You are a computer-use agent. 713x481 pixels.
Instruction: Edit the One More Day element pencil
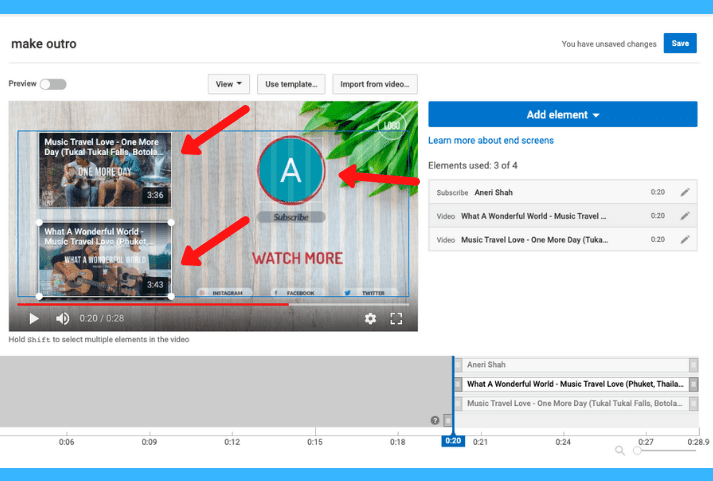[x=685, y=239]
